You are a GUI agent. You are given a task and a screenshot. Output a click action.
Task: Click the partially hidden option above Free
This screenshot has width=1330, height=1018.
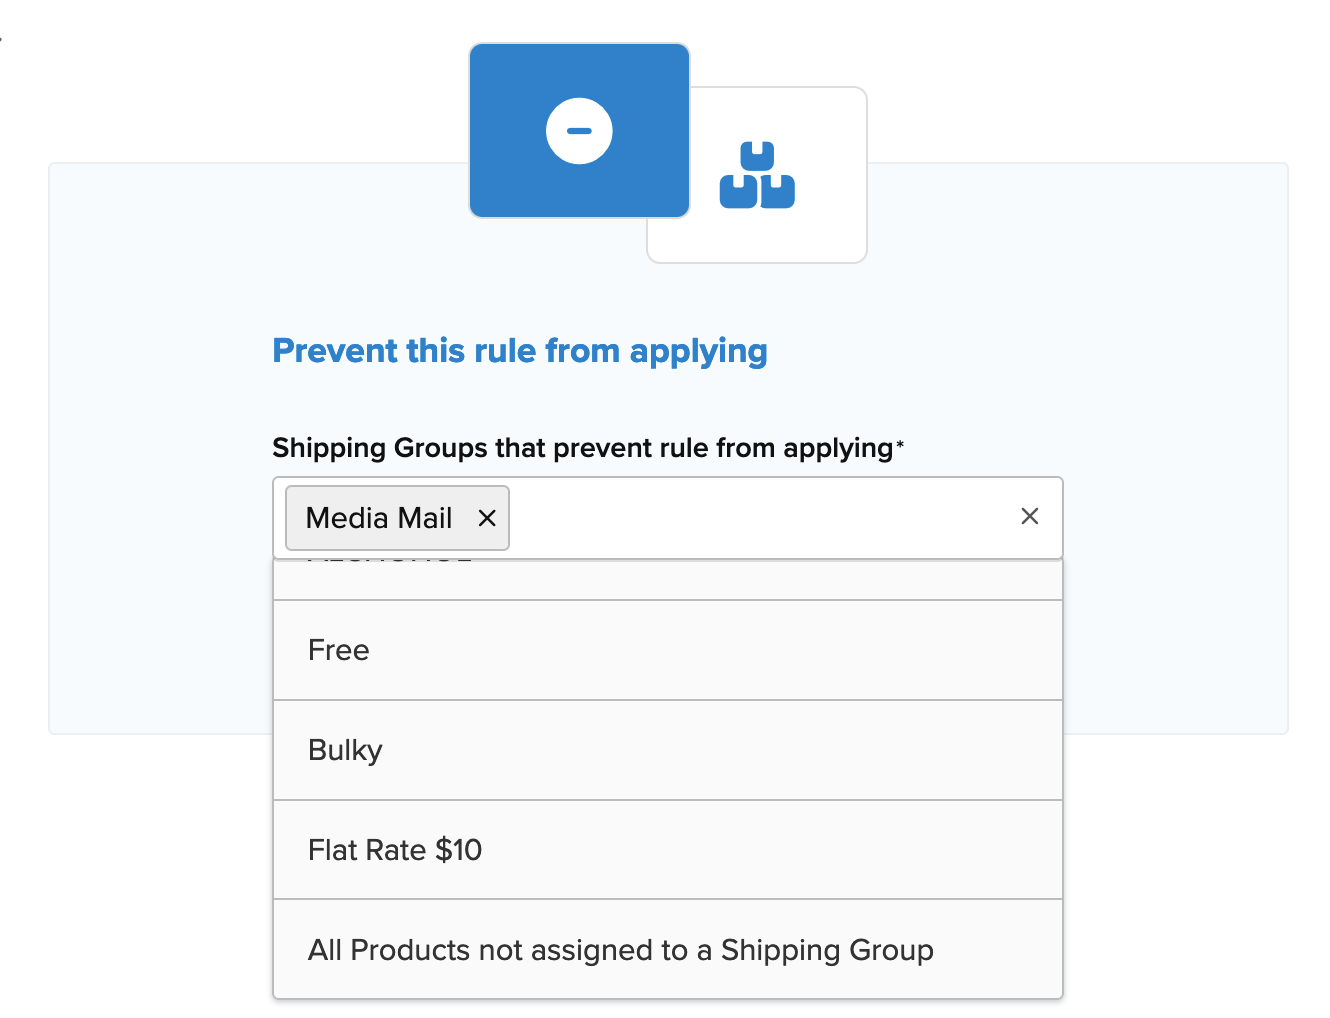click(x=667, y=579)
